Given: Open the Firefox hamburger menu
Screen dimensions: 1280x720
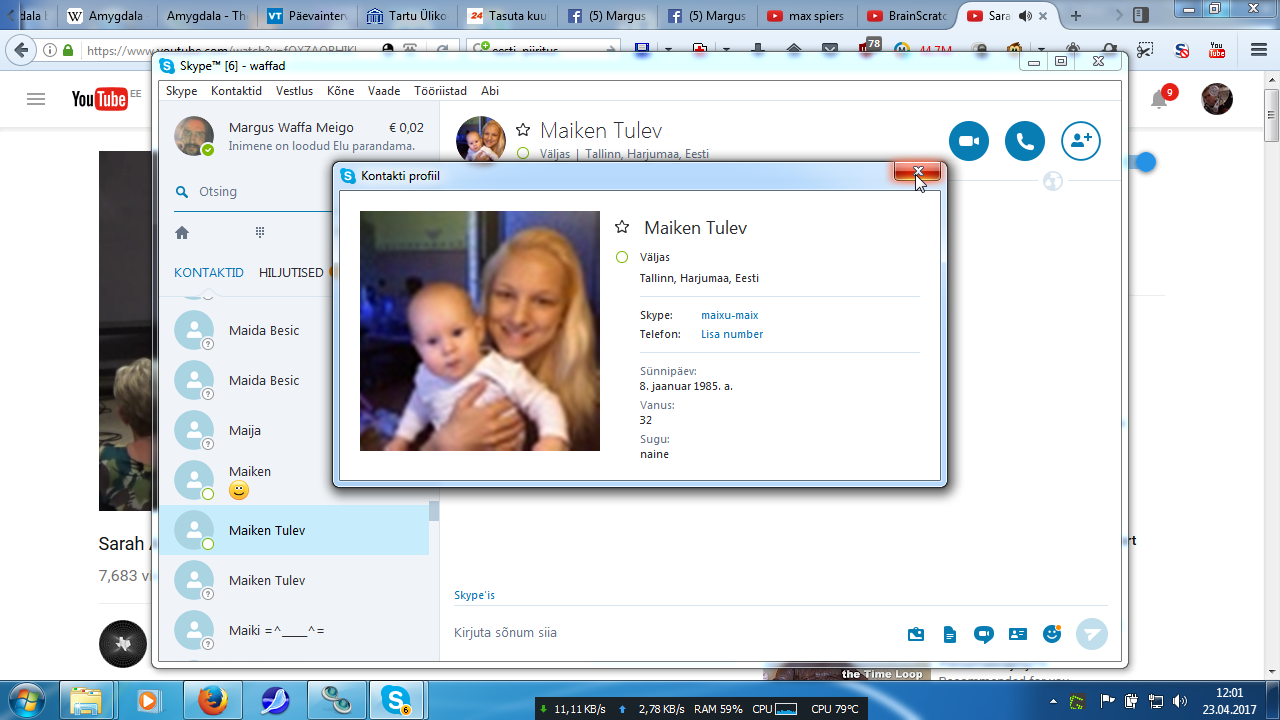Looking at the screenshot, I should (x=1259, y=50).
